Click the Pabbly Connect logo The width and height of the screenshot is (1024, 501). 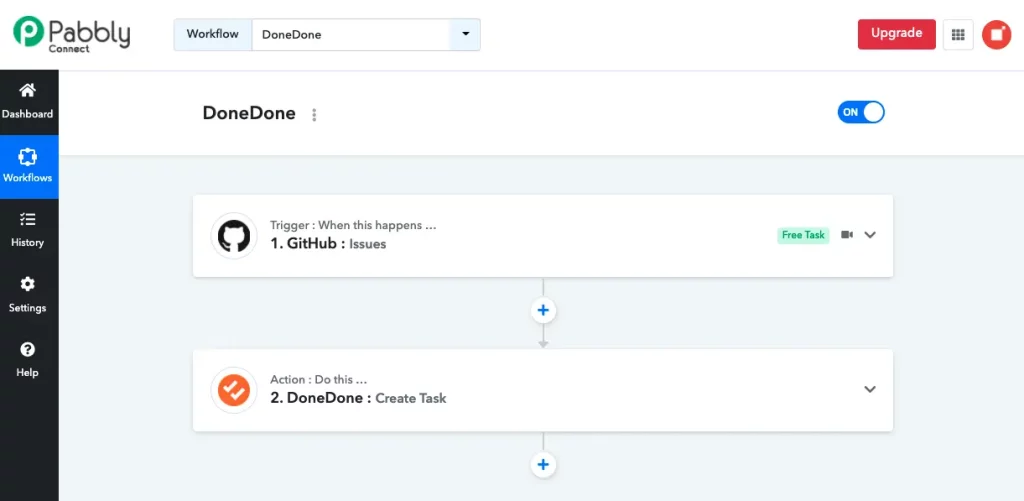72,33
